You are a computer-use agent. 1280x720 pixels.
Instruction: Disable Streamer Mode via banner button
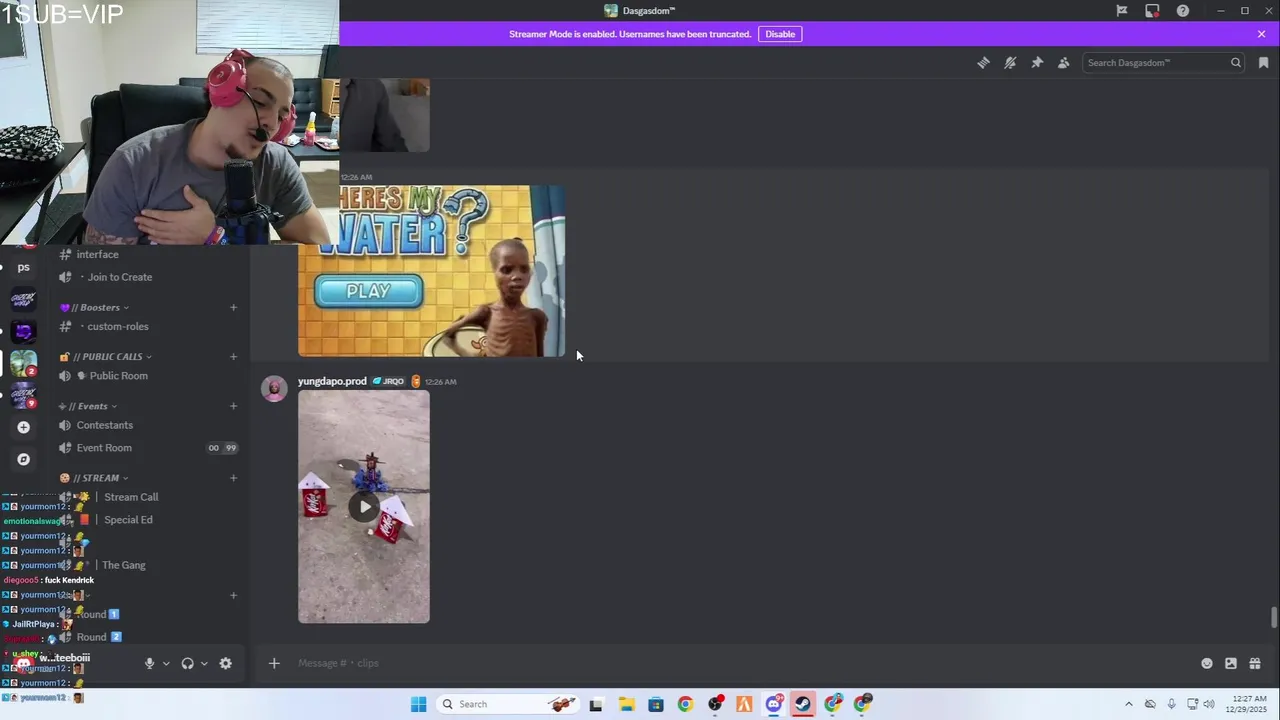(x=780, y=34)
